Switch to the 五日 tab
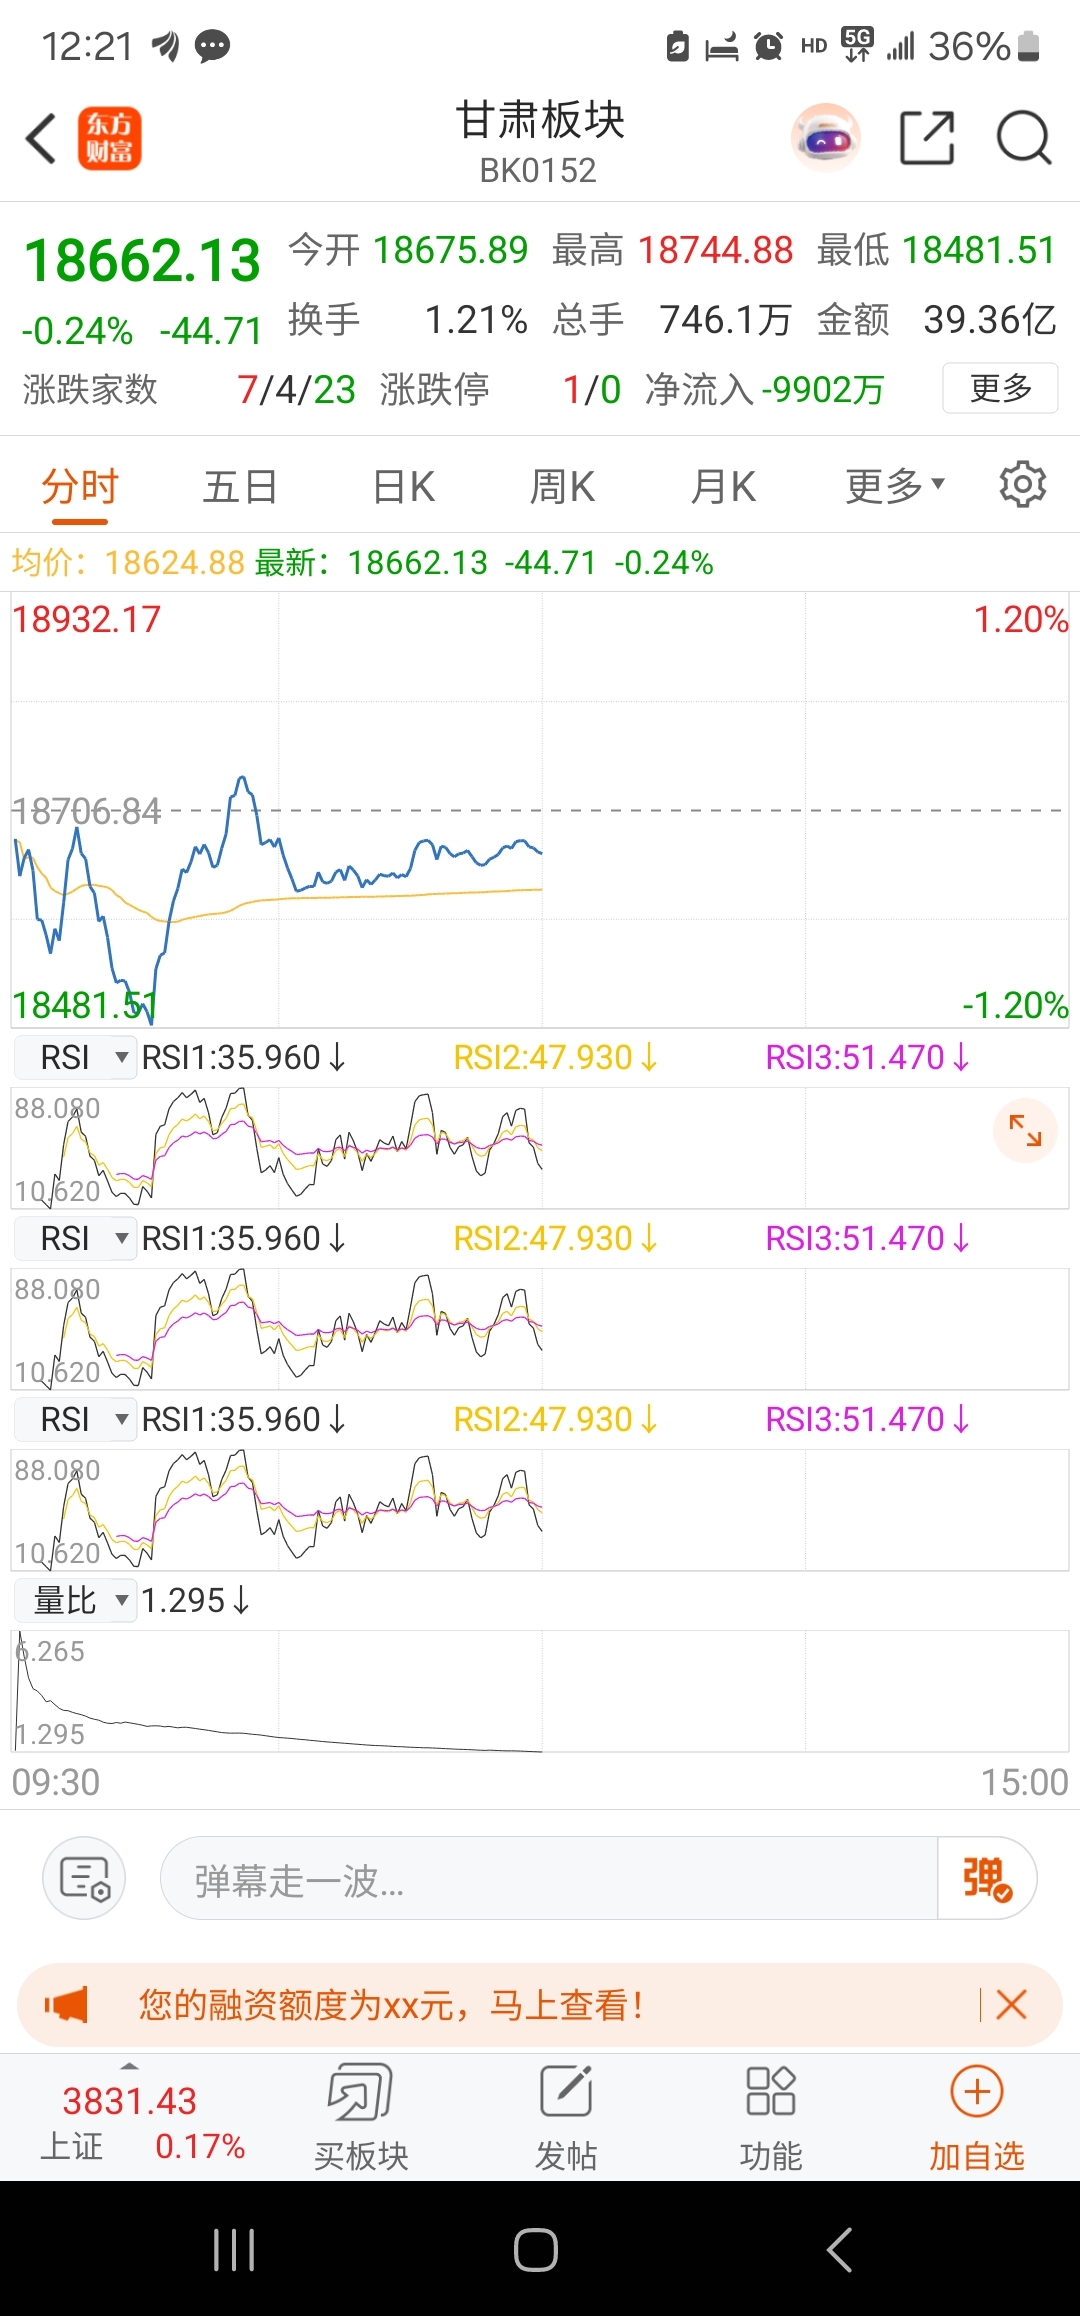Image resolution: width=1080 pixels, height=2316 pixels. tap(240, 487)
